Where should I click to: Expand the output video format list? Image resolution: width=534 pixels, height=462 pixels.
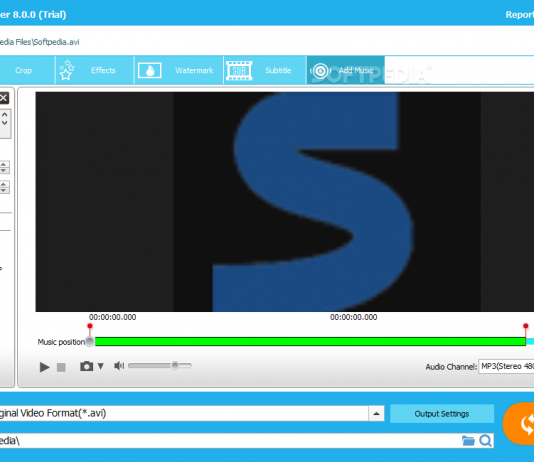point(376,414)
